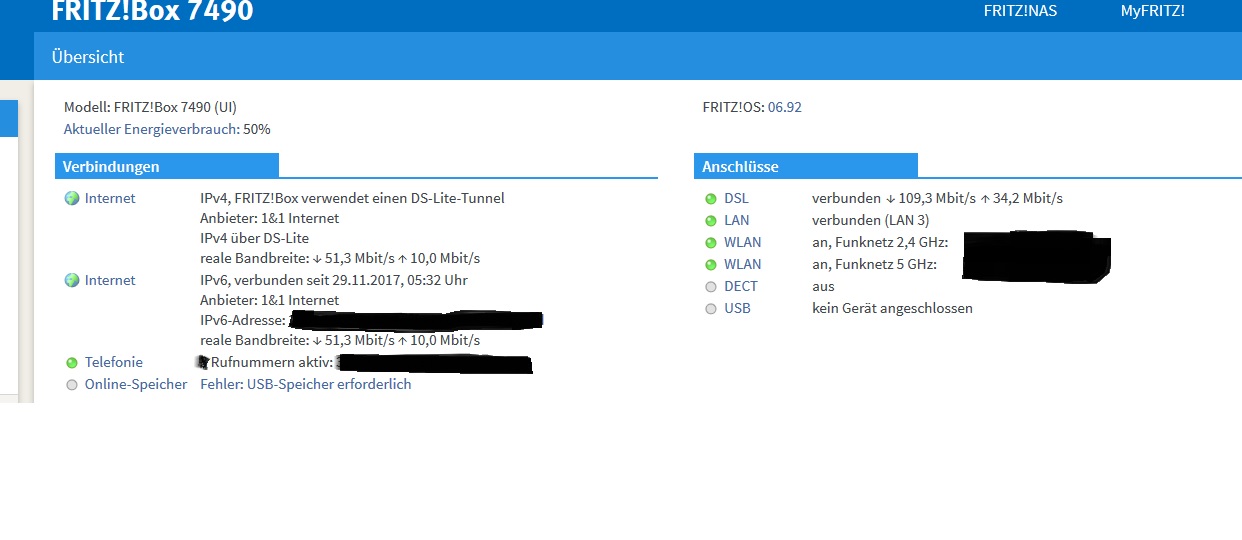Open the first Internet connection link (IPv4)

110,199
